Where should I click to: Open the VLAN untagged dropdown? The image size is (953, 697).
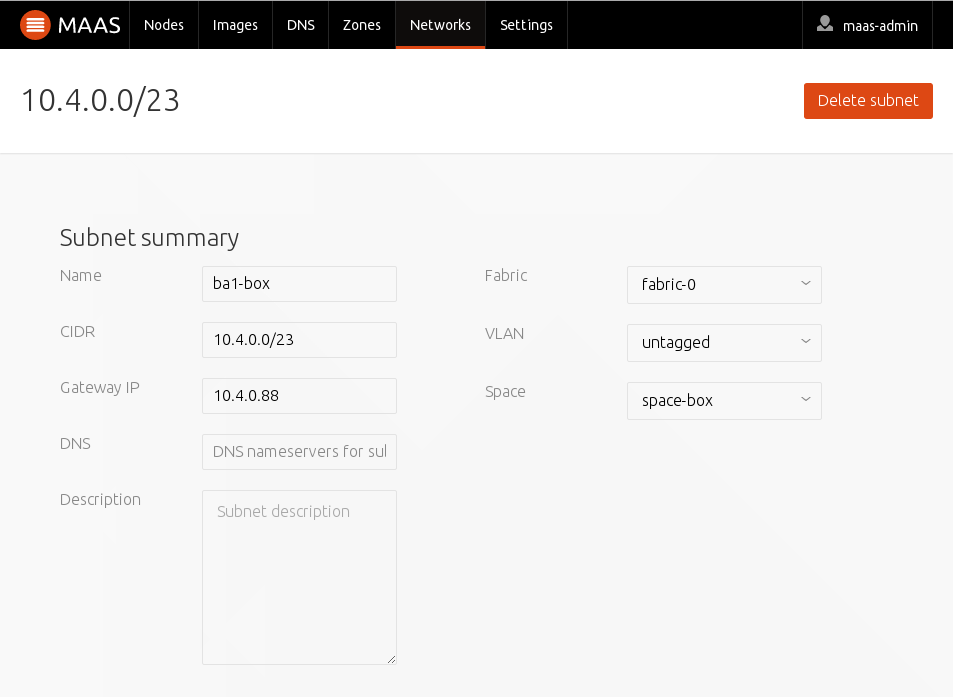click(x=724, y=343)
